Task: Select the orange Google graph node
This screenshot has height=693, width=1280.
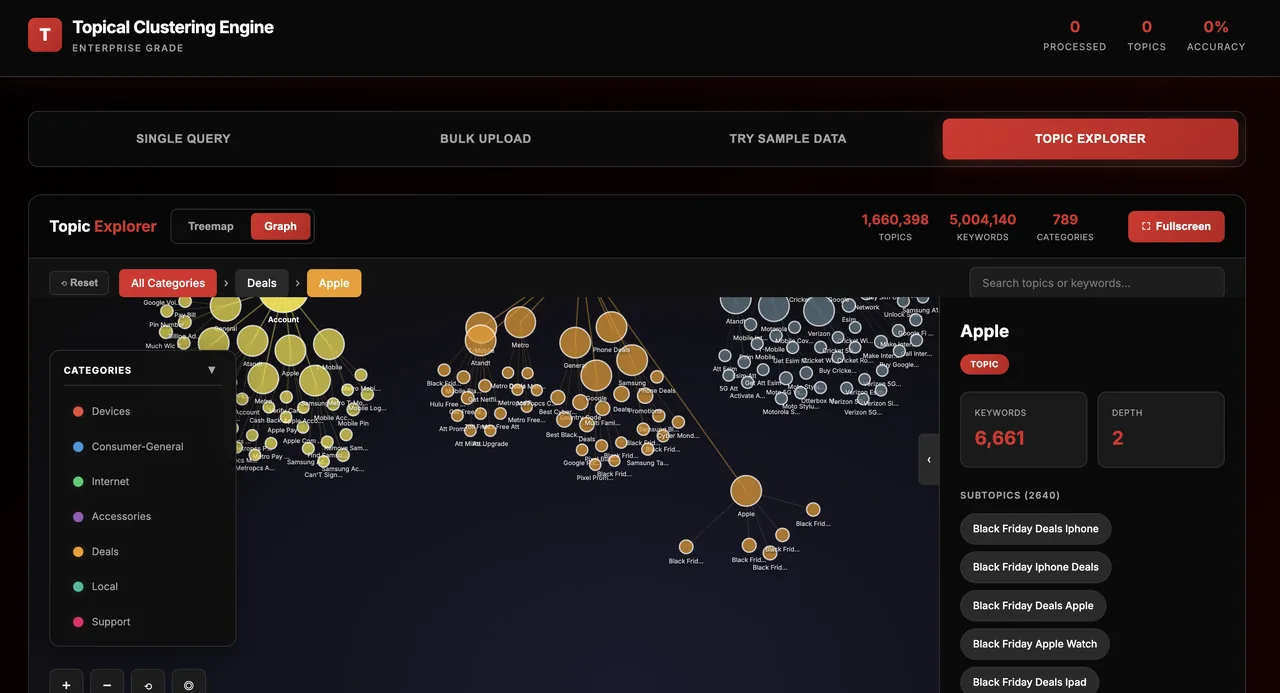Action: point(596,375)
